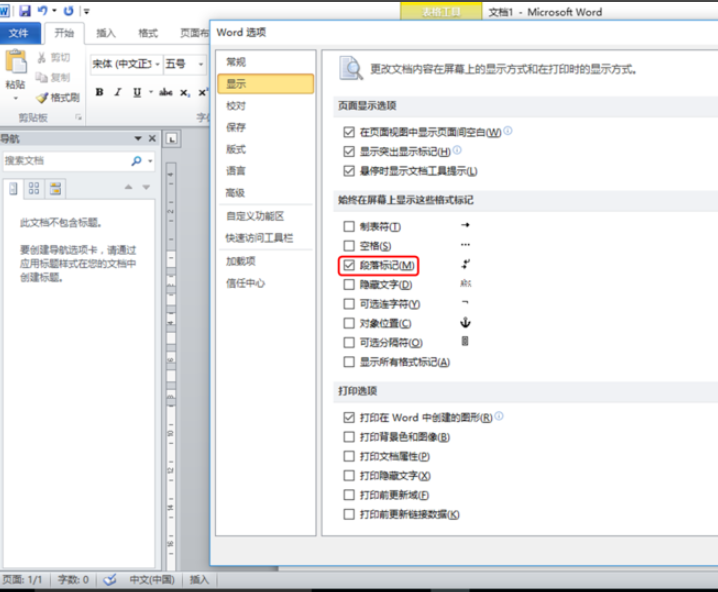Toggle Italic formatting button
This screenshot has height=592, width=718.
[x=118, y=92]
